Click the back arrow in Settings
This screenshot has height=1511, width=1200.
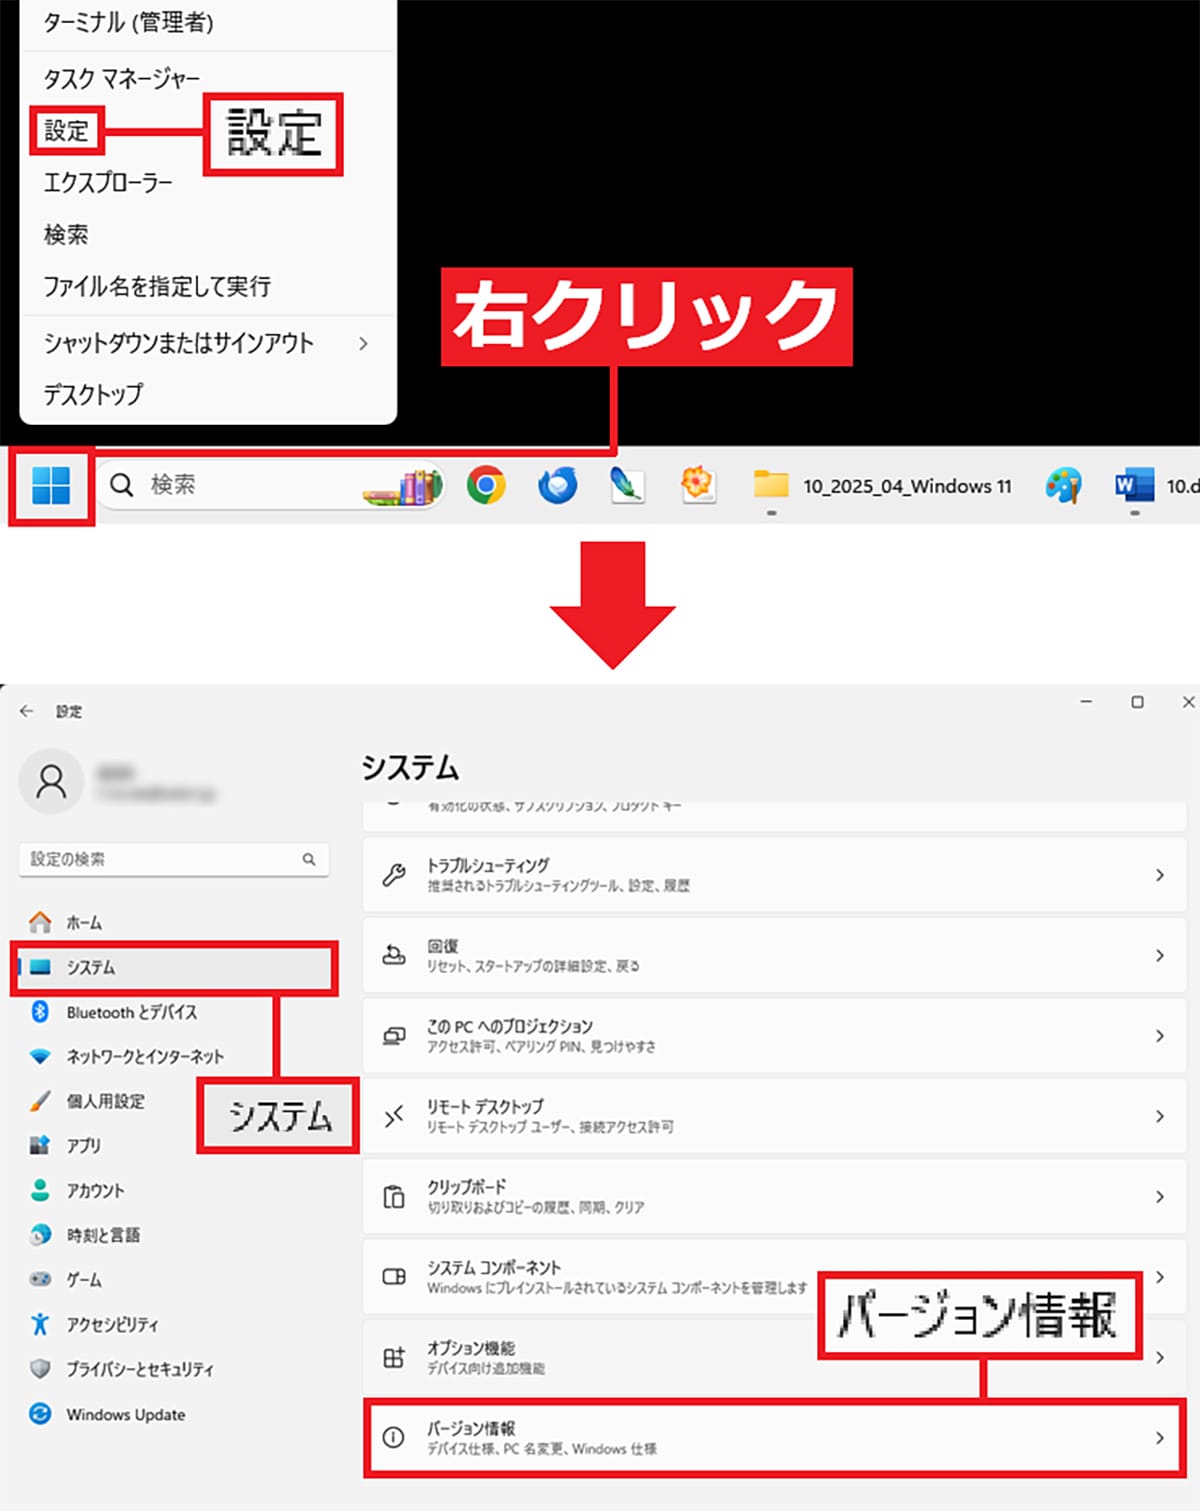point(26,711)
